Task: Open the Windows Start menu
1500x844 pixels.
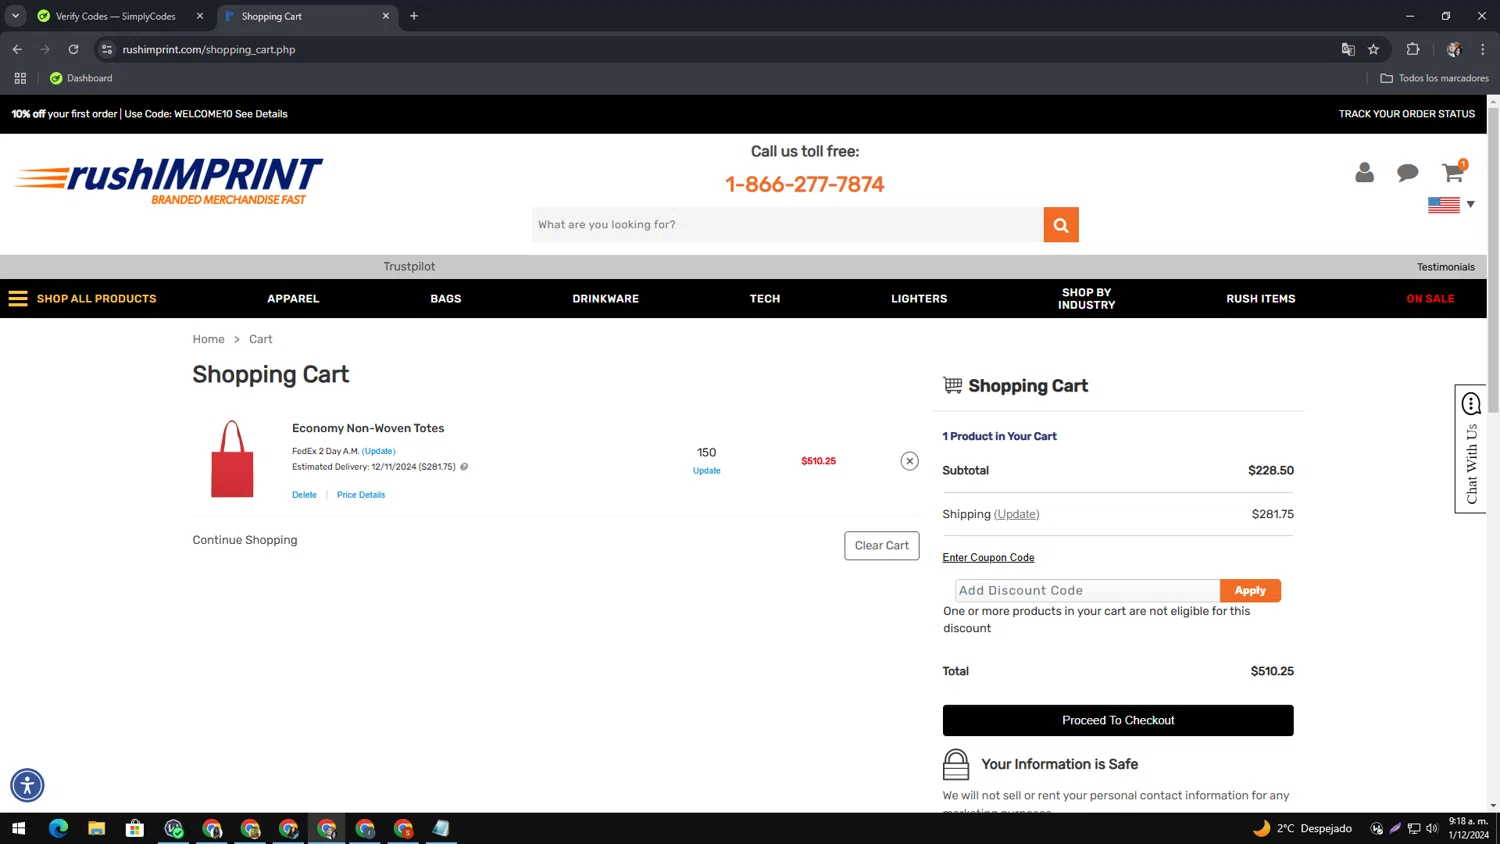Action: [x=18, y=828]
